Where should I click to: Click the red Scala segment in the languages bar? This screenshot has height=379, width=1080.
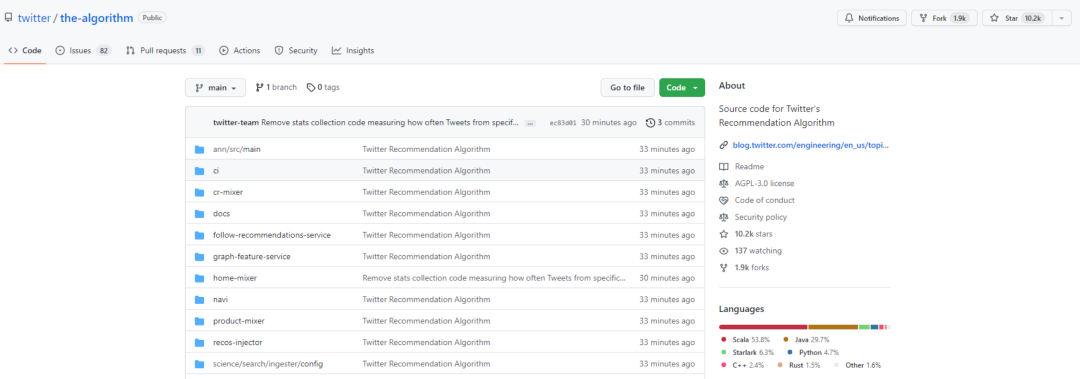(762, 327)
